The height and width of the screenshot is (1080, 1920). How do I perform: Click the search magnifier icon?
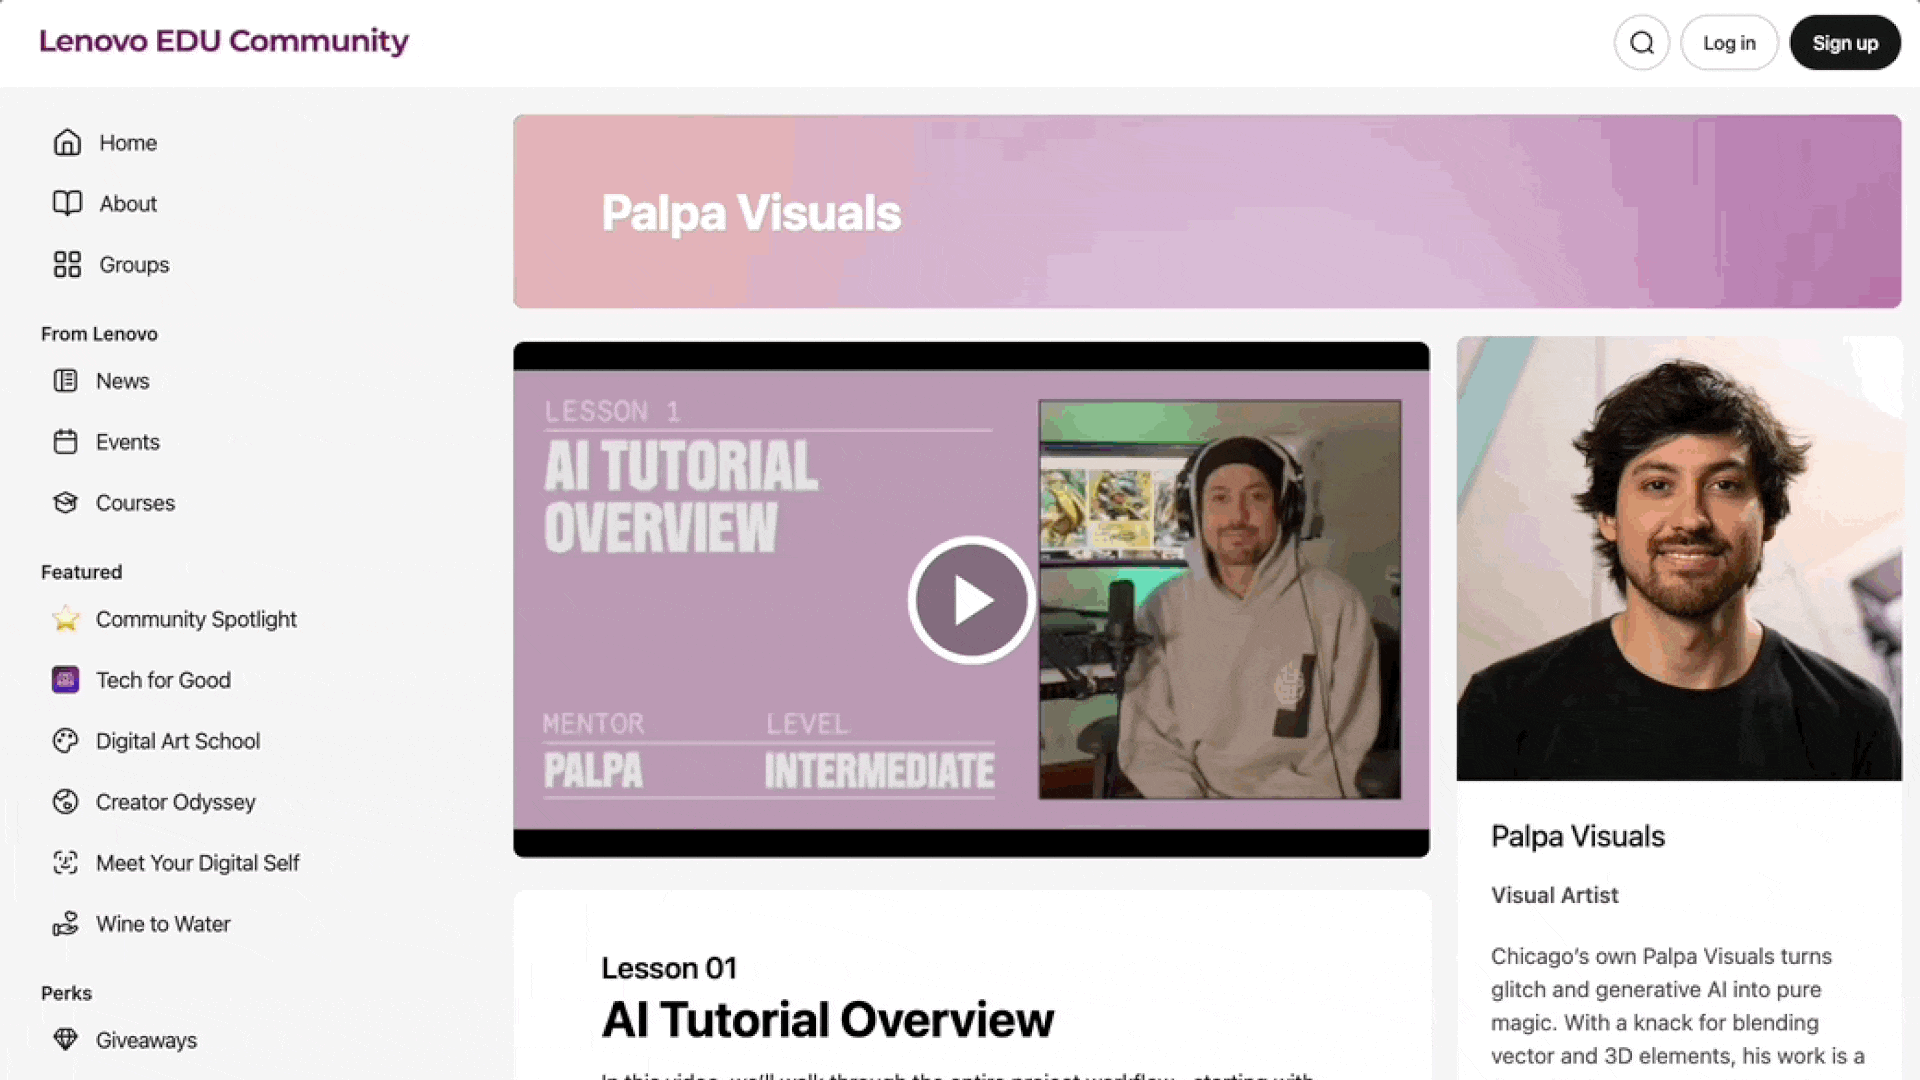[1642, 43]
